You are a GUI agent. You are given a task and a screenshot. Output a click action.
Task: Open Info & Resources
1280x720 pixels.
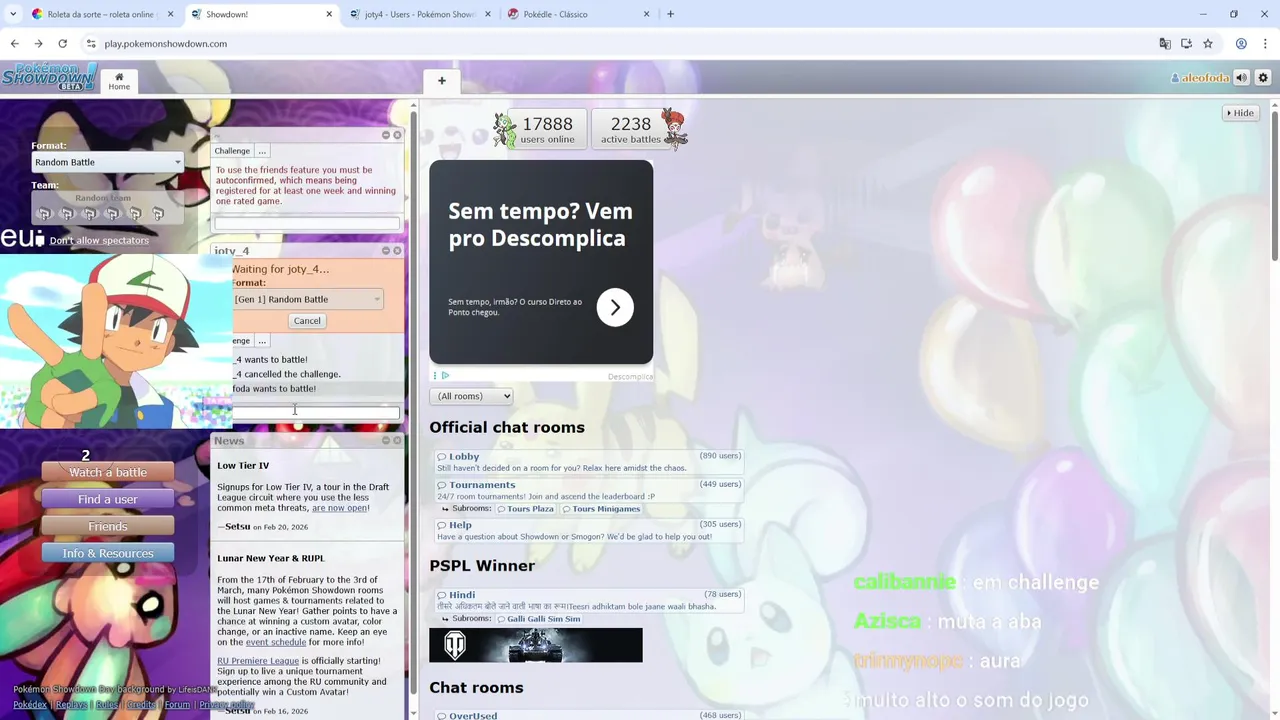[x=108, y=553]
